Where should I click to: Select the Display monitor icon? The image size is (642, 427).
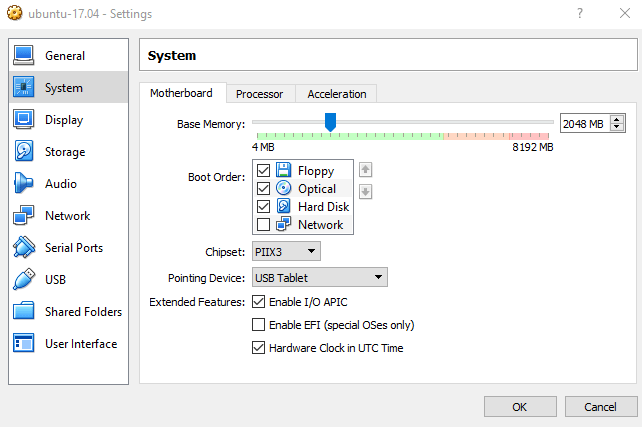pos(24,120)
